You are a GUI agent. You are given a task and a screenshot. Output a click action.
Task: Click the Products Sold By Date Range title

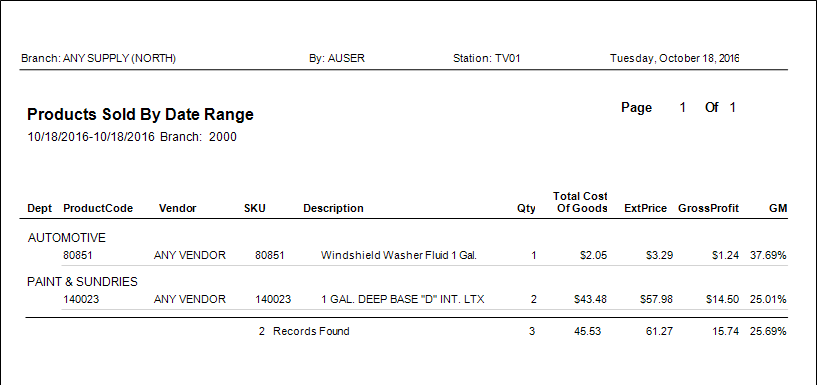140,115
